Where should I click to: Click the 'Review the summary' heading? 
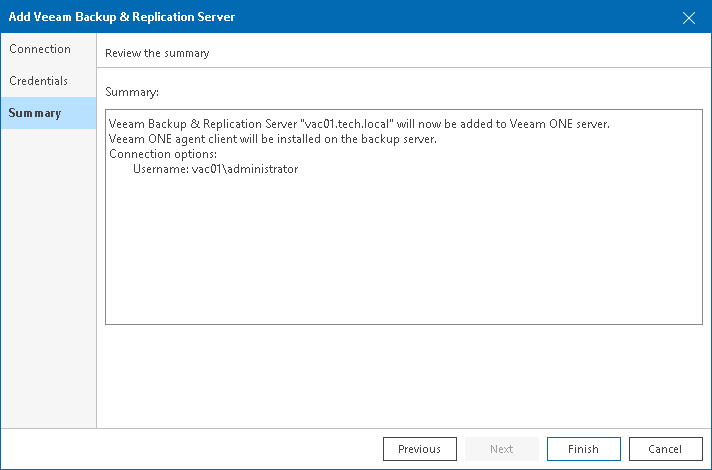157,53
